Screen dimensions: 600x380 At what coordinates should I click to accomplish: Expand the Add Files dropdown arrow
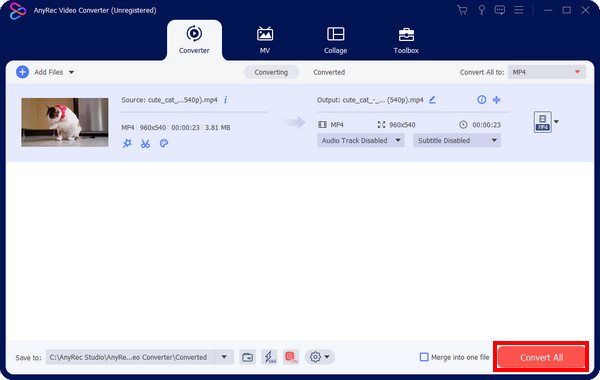[71, 72]
